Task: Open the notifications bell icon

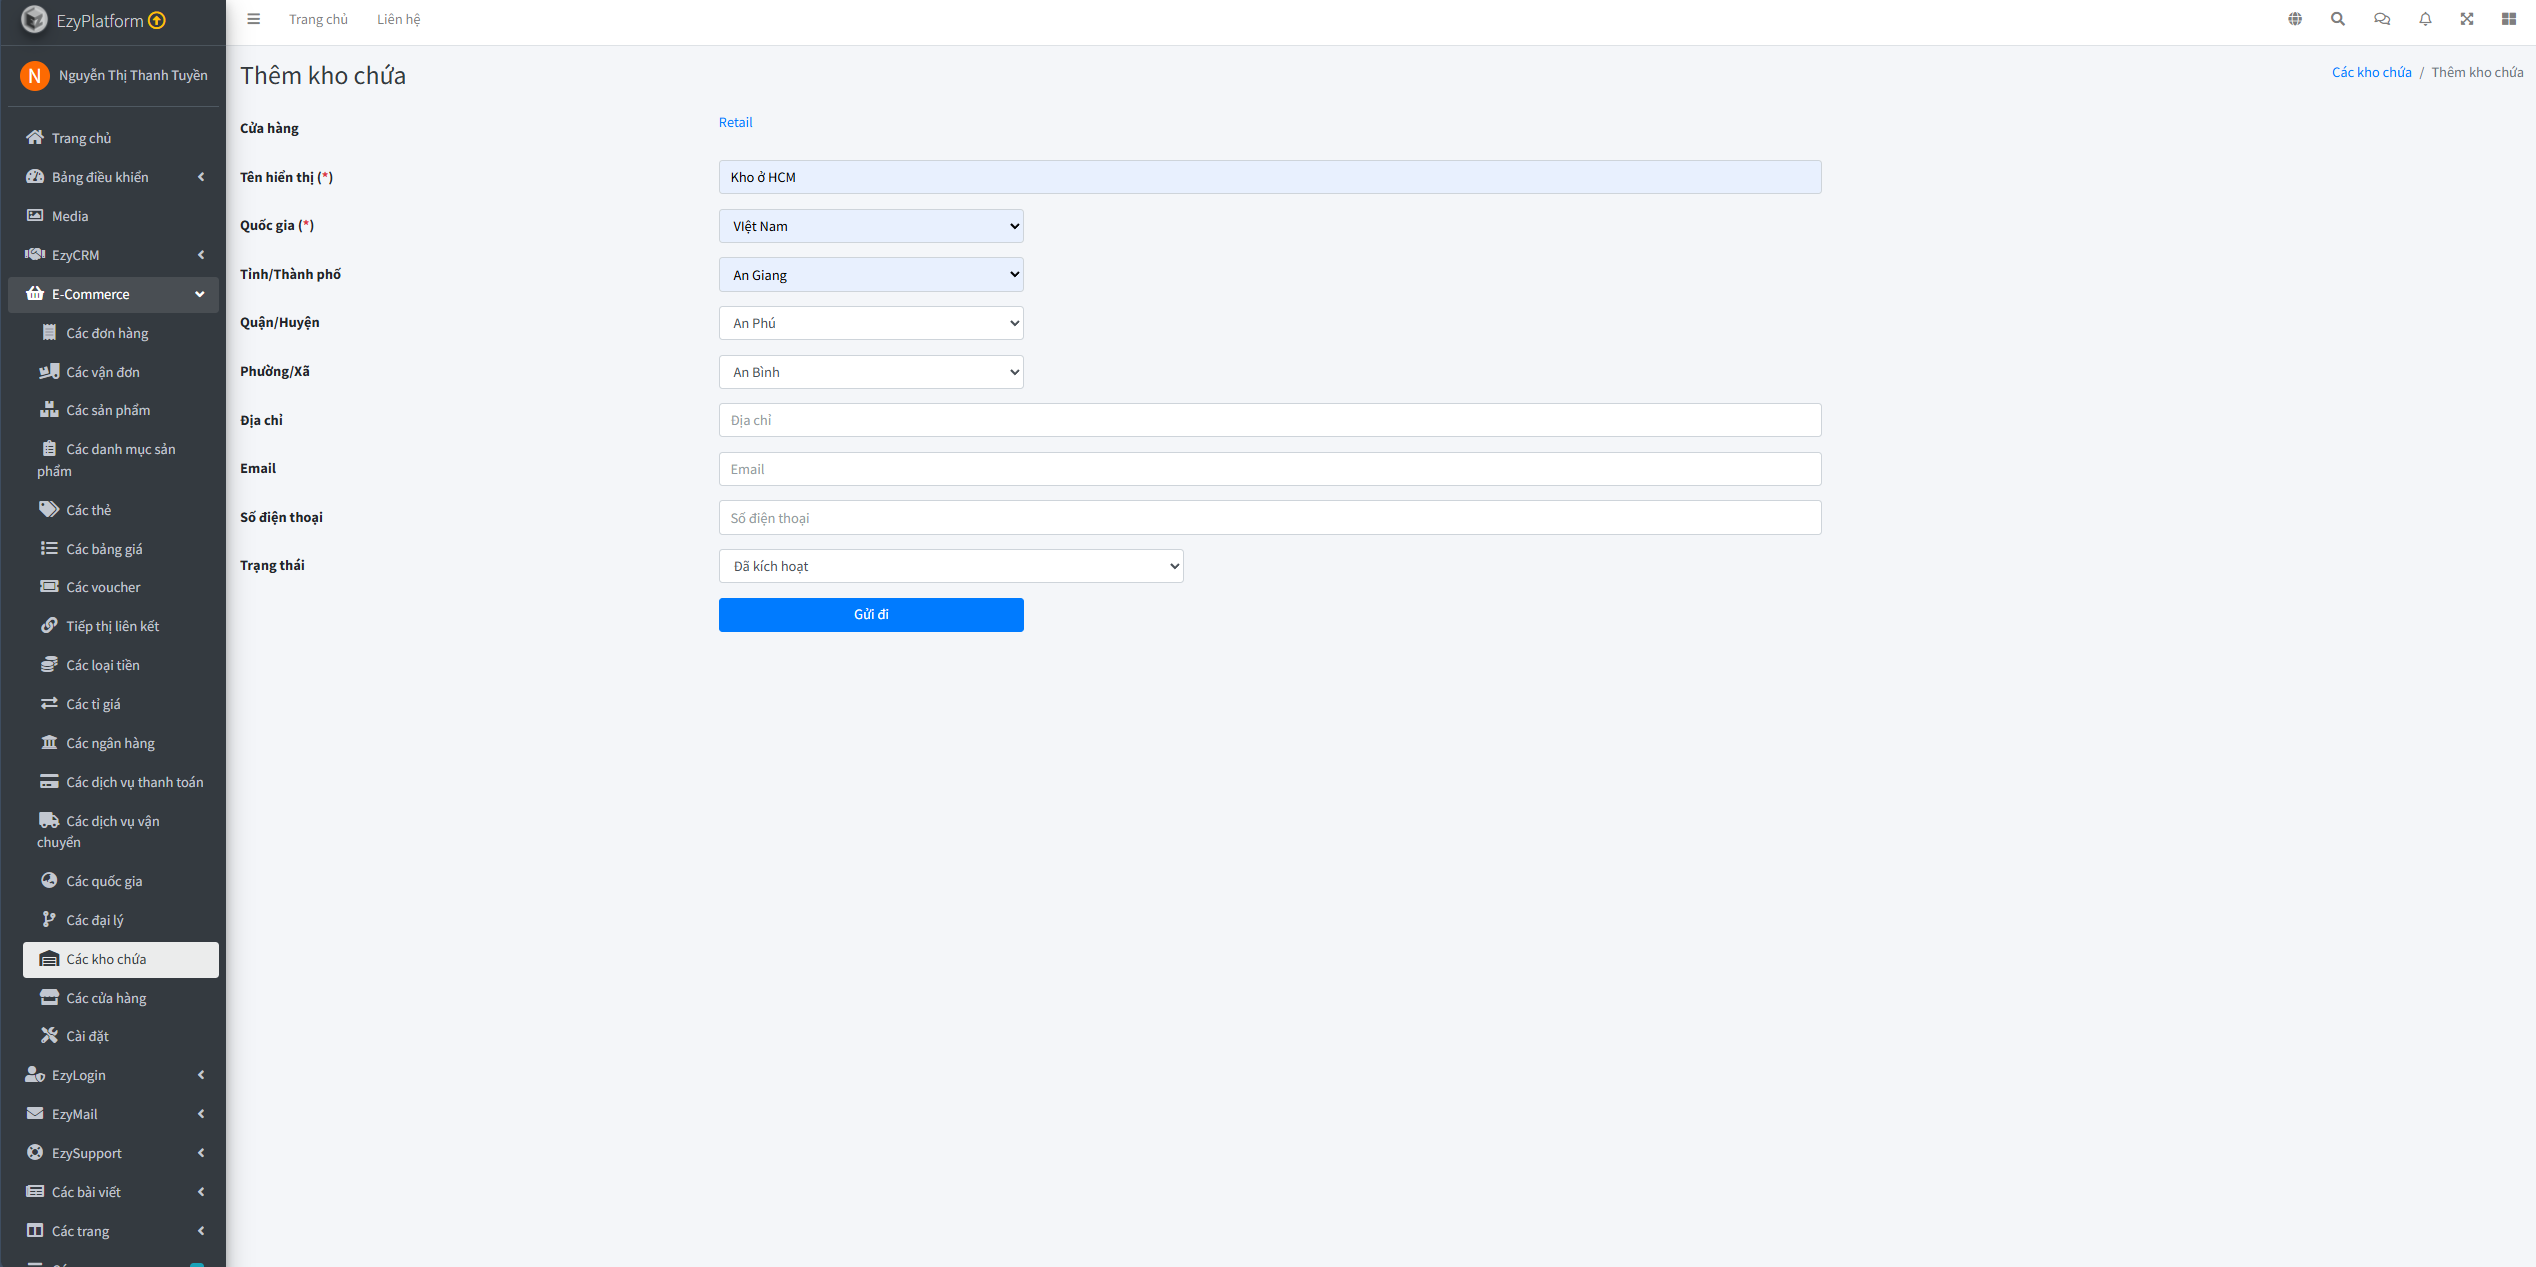Action: (2425, 19)
